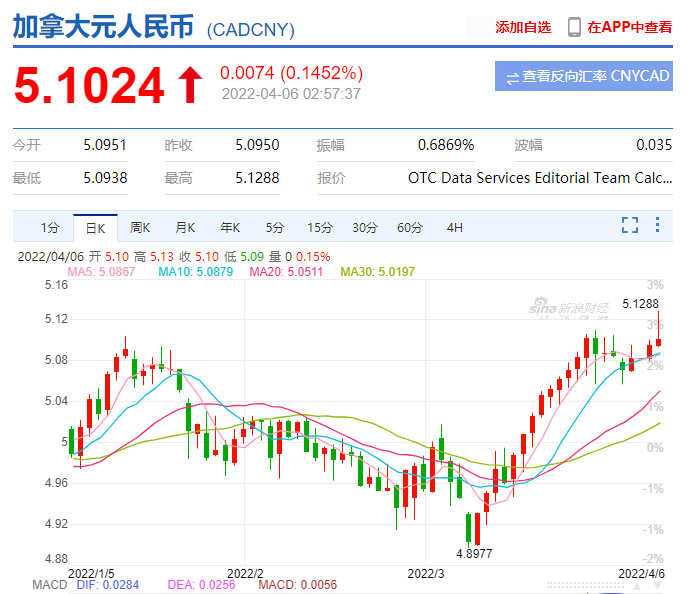
Task: Click the OTC Data Services quote source text
Action: click(540, 178)
